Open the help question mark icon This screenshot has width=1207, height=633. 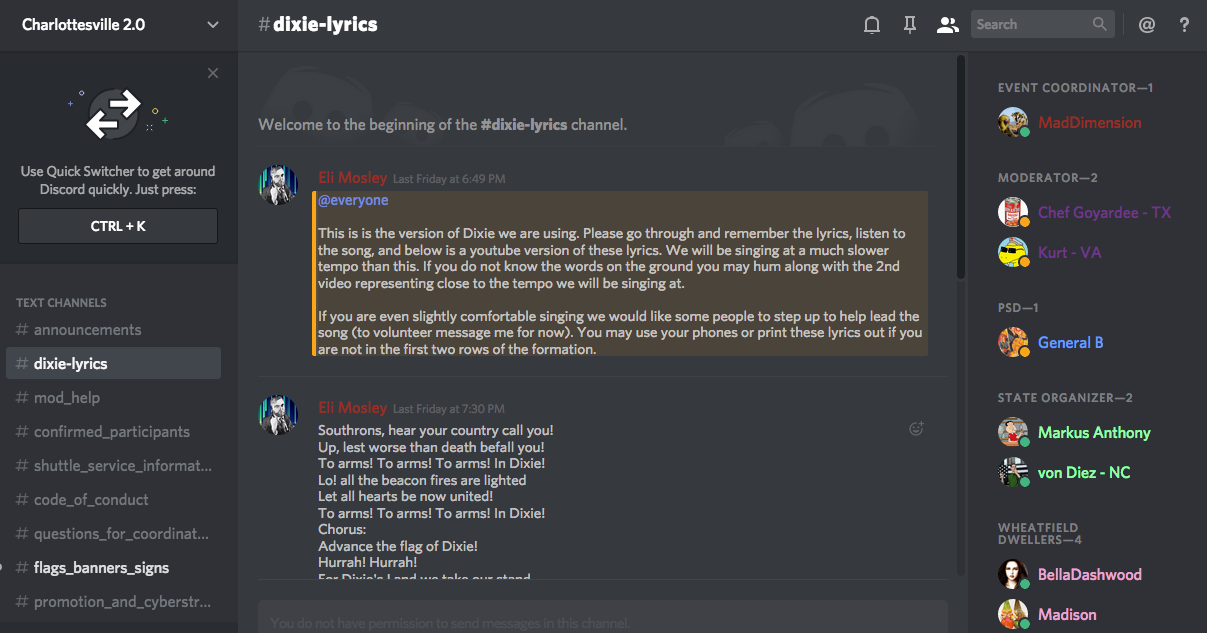coord(1184,25)
